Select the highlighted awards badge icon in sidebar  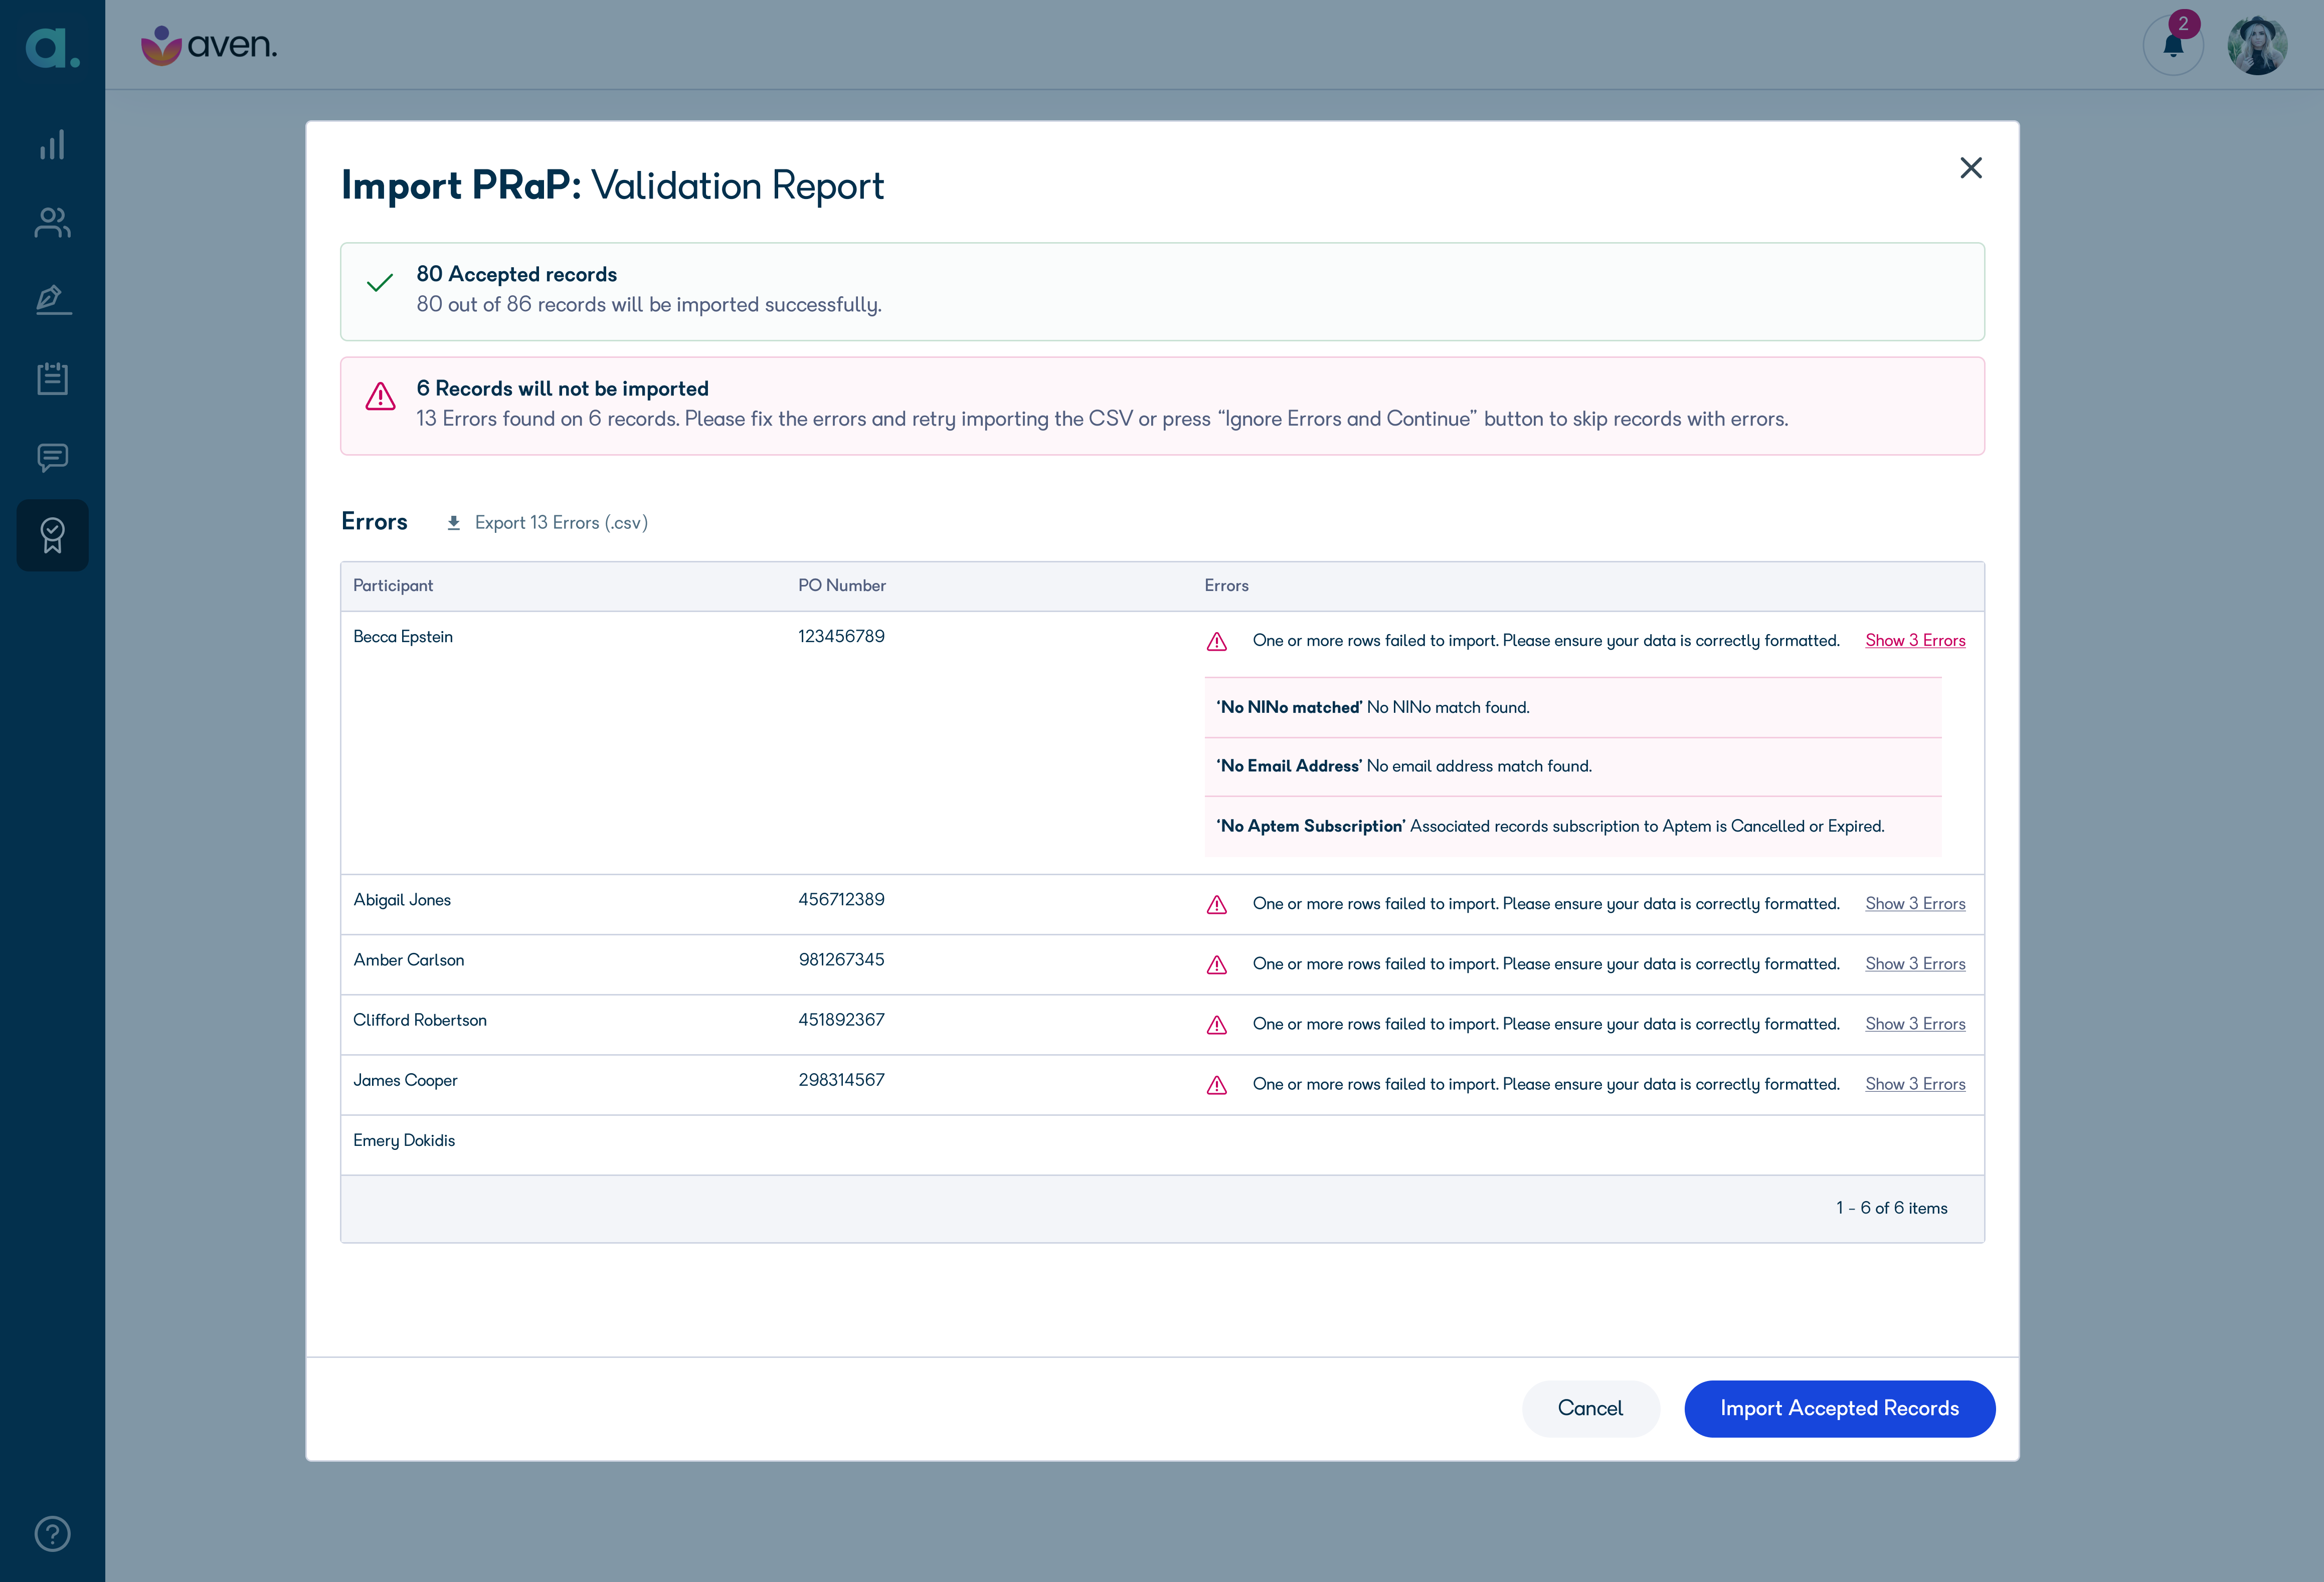click(52, 535)
